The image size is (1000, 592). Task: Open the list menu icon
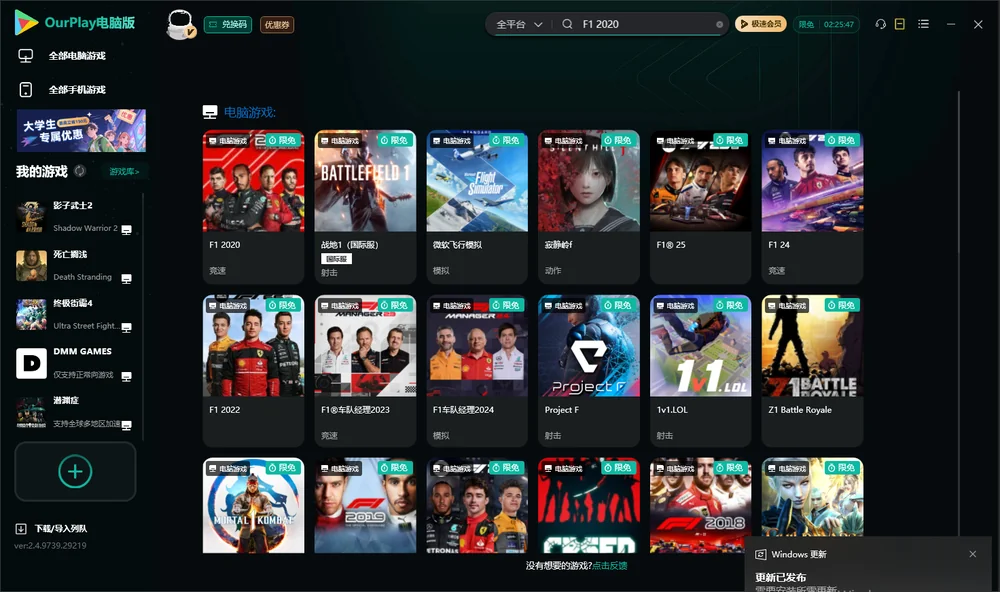point(923,24)
